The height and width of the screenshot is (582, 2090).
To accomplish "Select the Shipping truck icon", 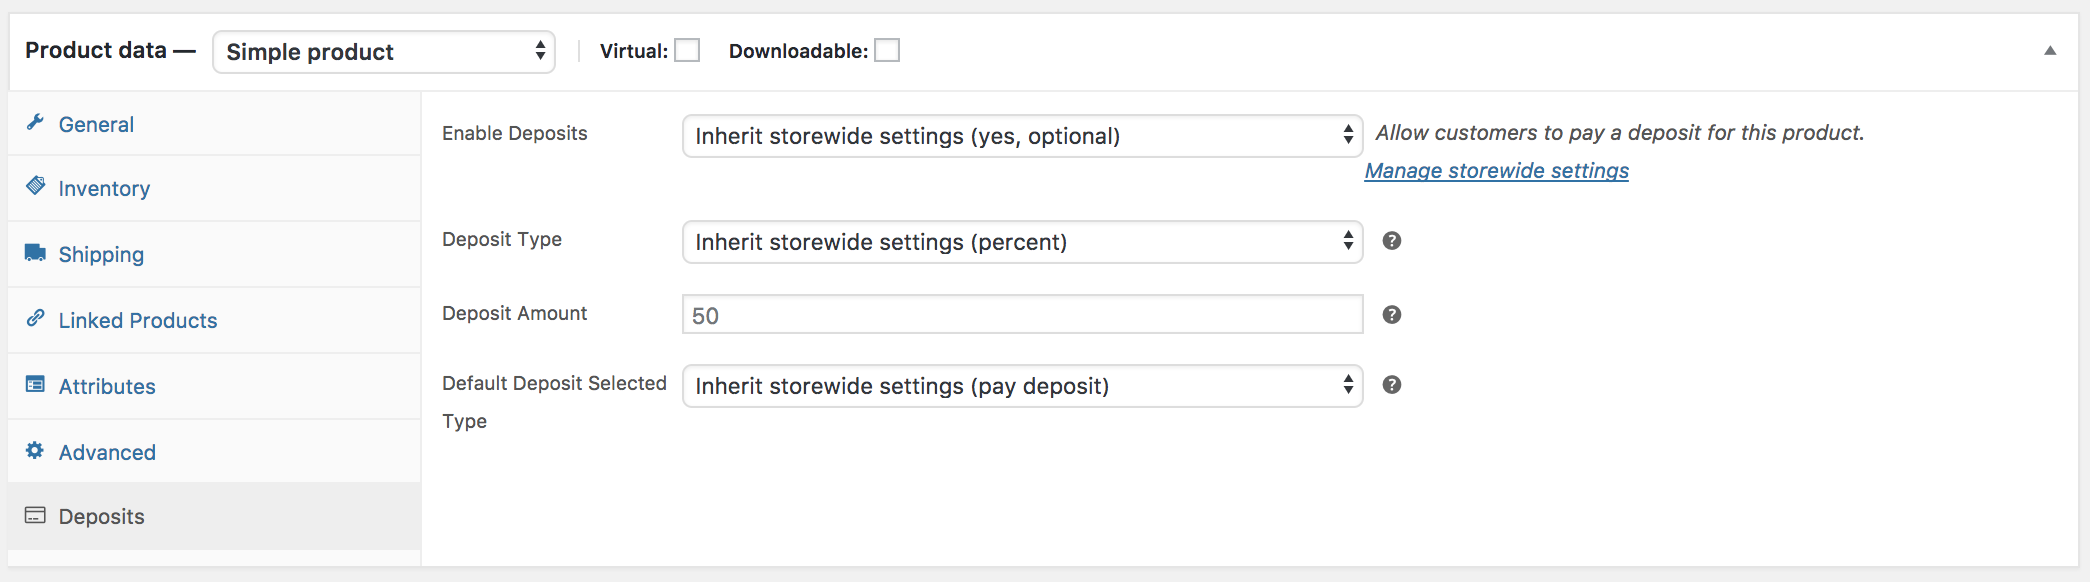I will (36, 253).
